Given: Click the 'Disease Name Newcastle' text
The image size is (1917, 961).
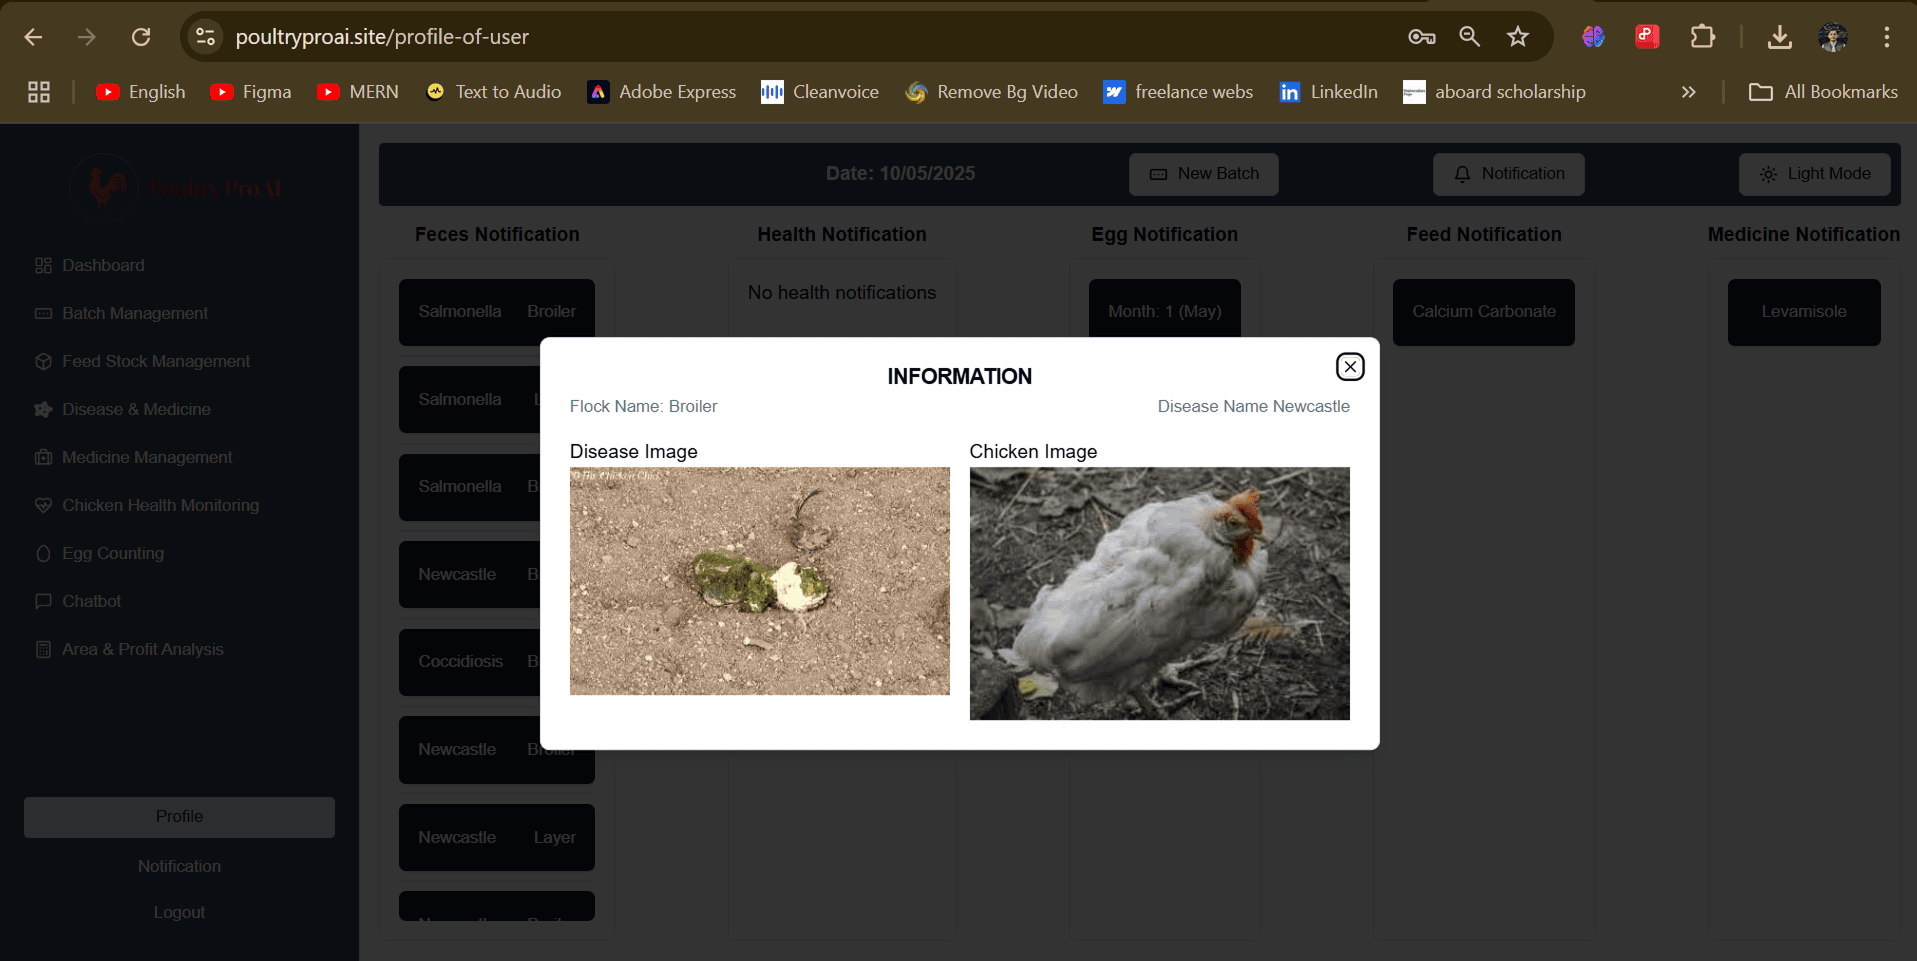Looking at the screenshot, I should click(x=1254, y=406).
